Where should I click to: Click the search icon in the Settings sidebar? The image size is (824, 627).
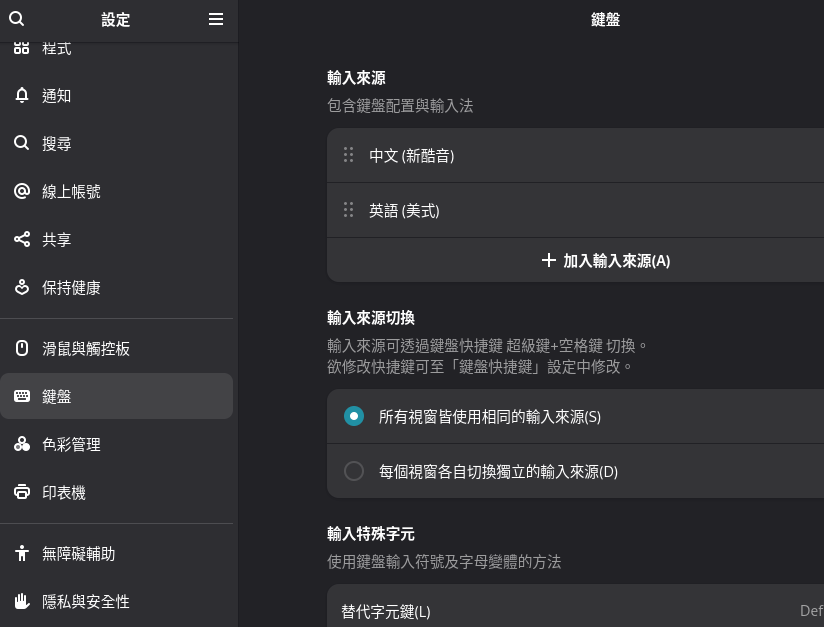tap(16, 19)
